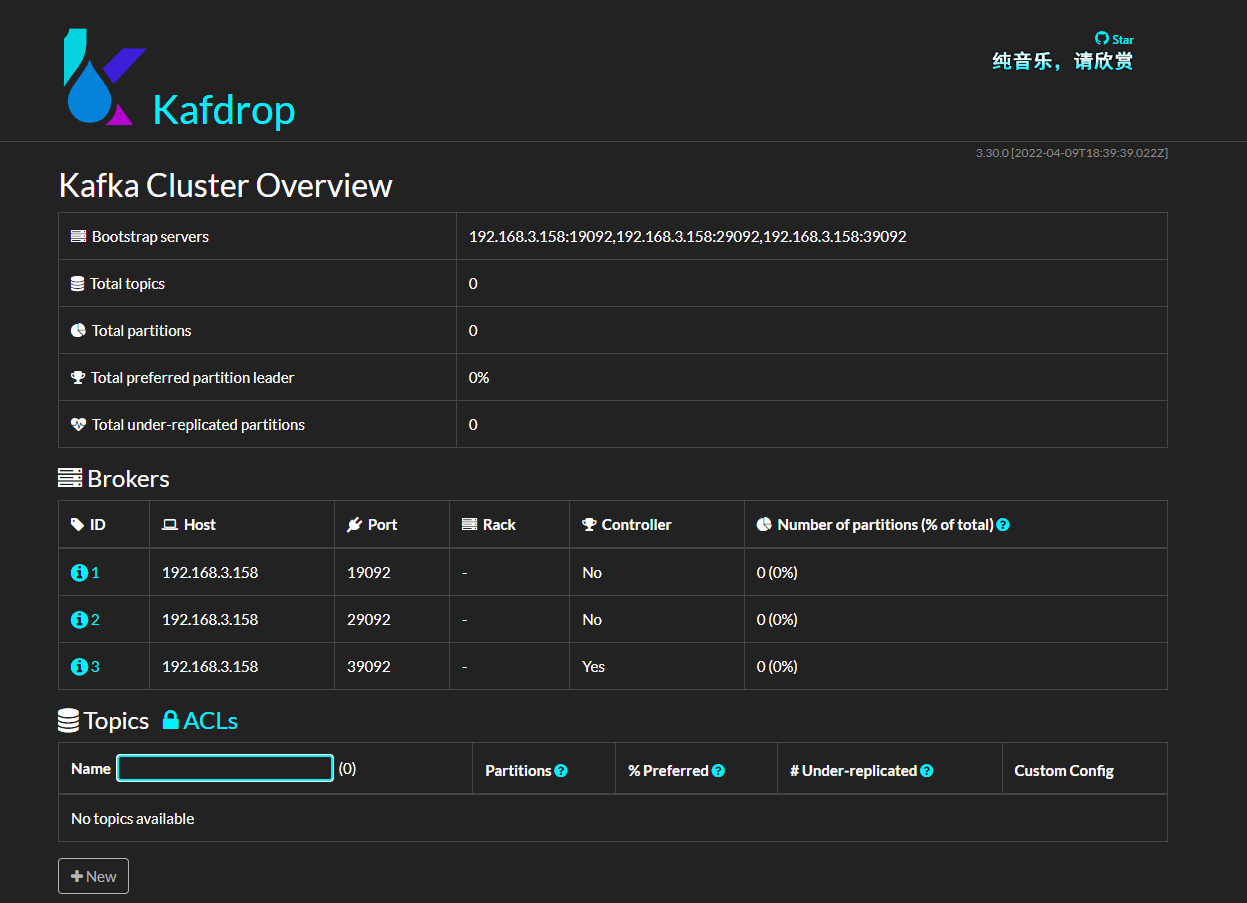1247x903 pixels.
Task: Open broker ID 1 link
Action: coord(96,573)
